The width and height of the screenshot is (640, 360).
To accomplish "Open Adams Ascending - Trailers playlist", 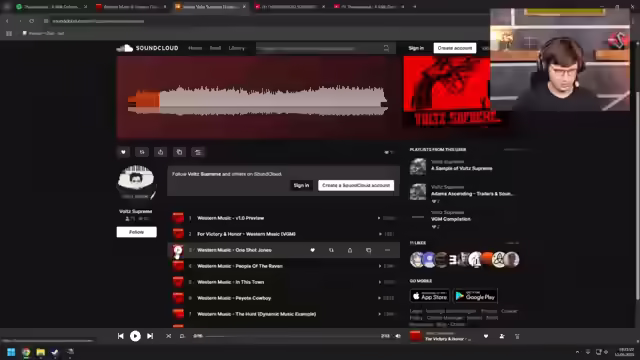I will 472,194.
